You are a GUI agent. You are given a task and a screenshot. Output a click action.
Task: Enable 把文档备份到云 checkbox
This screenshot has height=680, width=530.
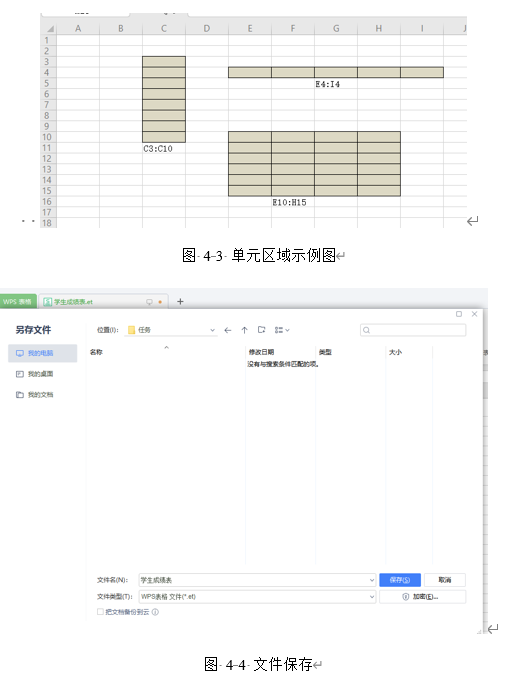(100, 611)
